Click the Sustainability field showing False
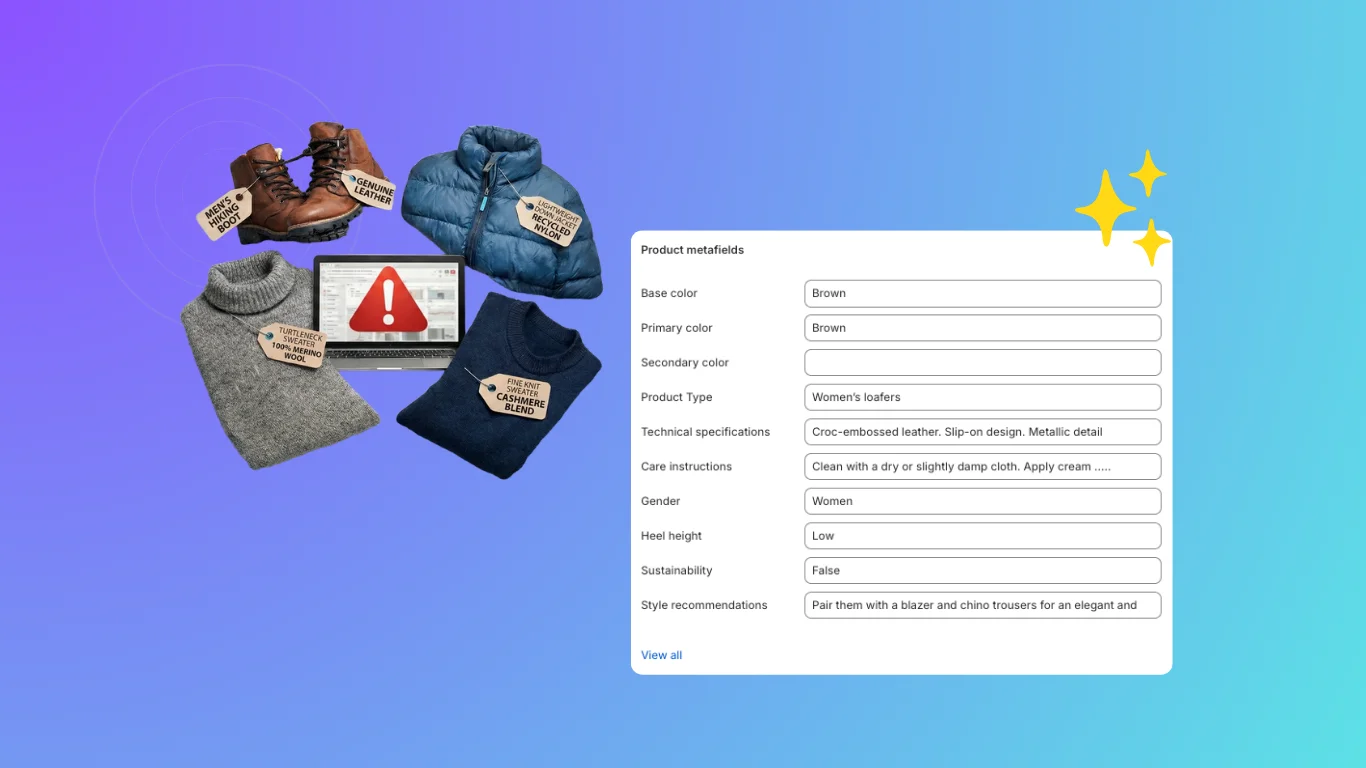The image size is (1366, 768). 982,570
